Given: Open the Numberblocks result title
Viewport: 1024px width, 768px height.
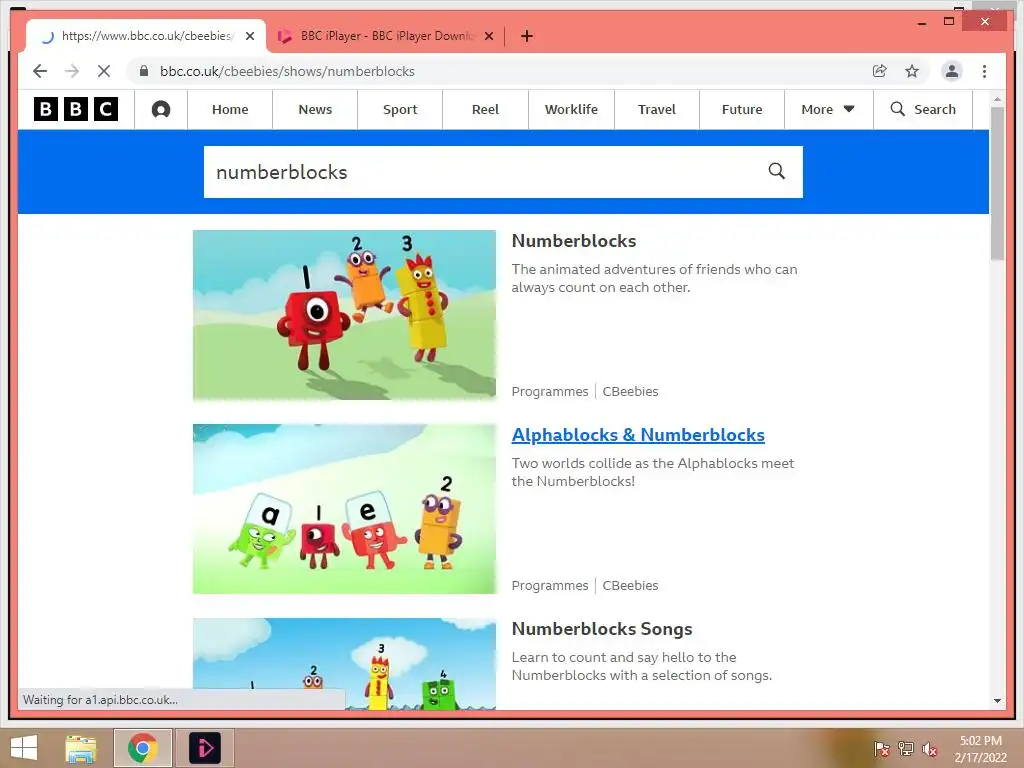Looking at the screenshot, I should [x=573, y=240].
